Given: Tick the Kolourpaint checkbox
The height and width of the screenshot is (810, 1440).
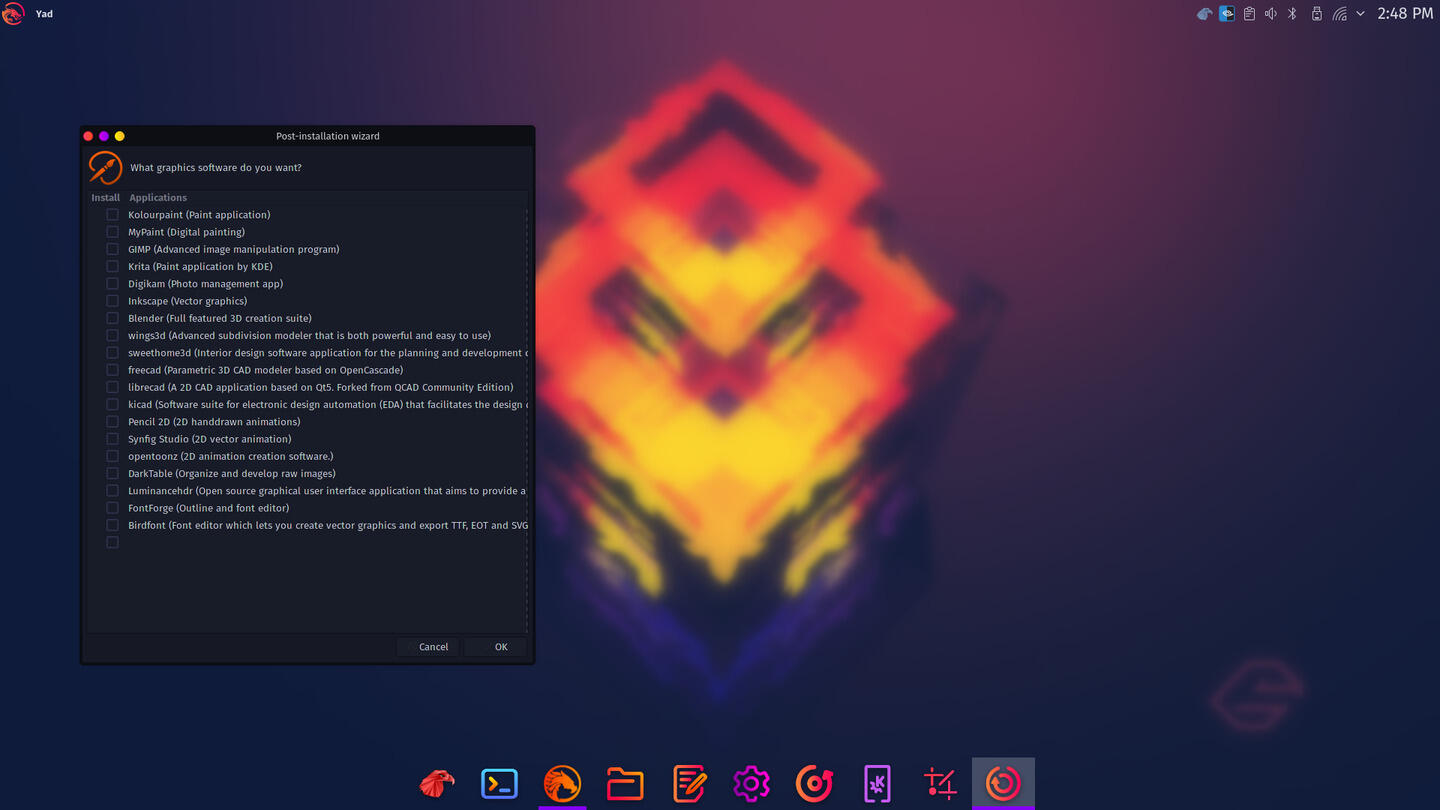Looking at the screenshot, I should (112, 215).
